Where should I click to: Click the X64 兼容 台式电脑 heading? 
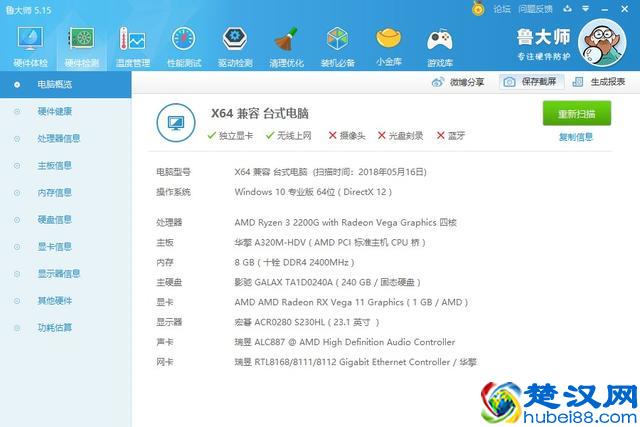260,113
